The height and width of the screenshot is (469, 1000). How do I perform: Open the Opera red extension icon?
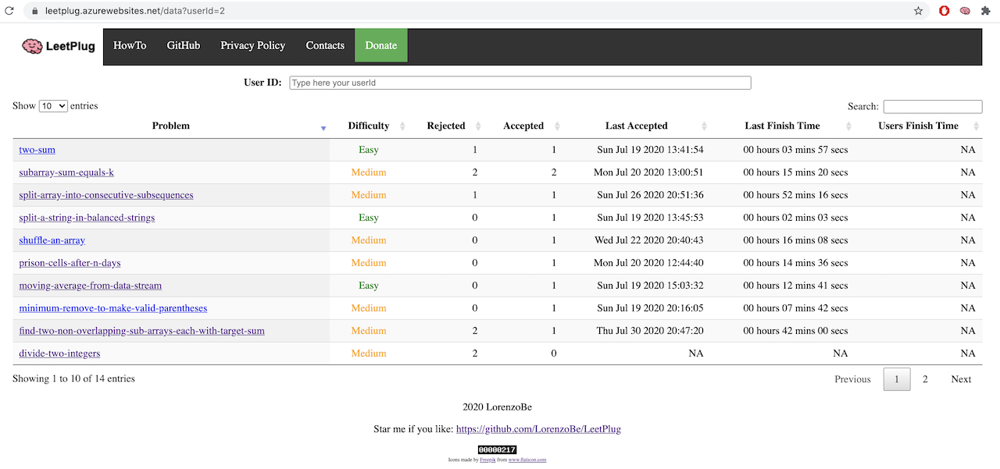pyautogui.click(x=945, y=11)
